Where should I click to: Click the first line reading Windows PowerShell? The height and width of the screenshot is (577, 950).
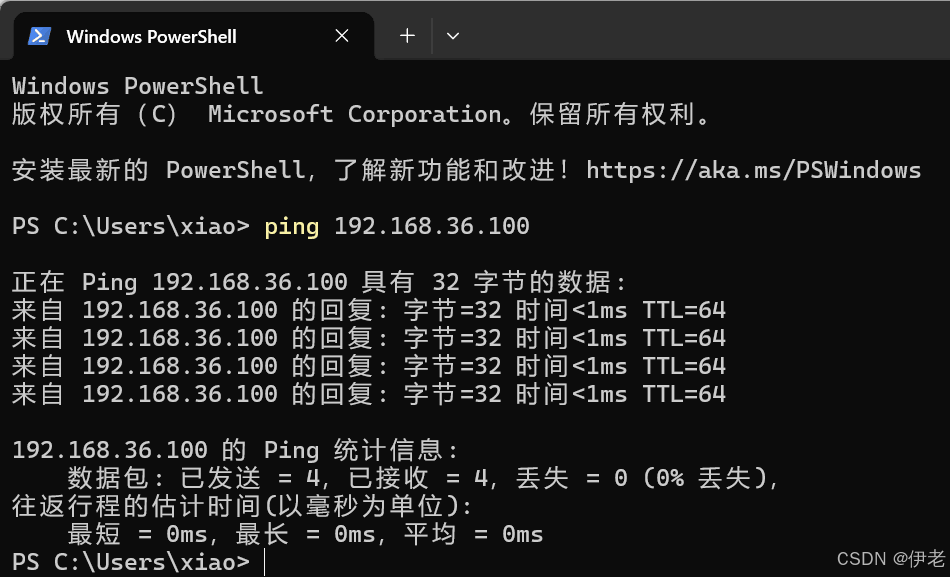coord(137,86)
